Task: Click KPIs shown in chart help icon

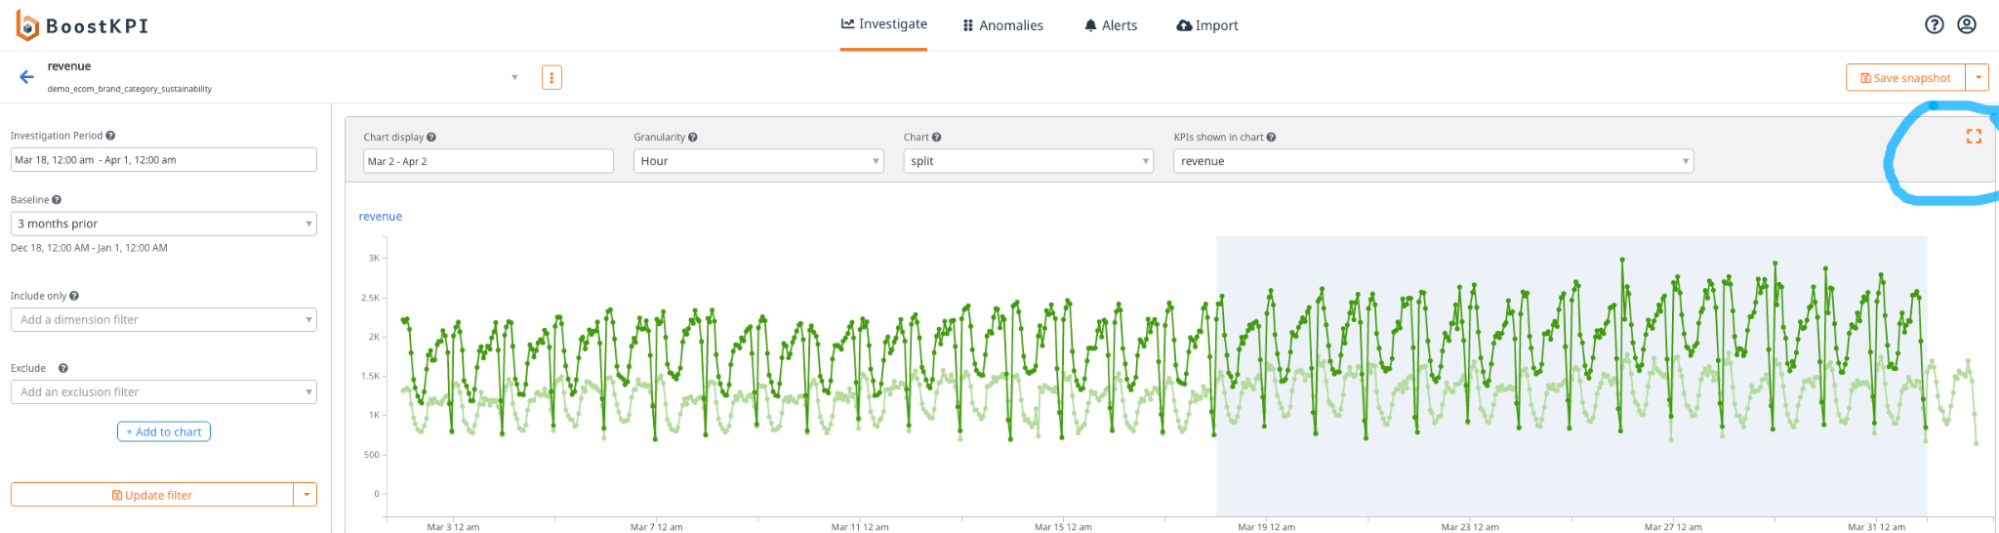Action: pos(1271,137)
